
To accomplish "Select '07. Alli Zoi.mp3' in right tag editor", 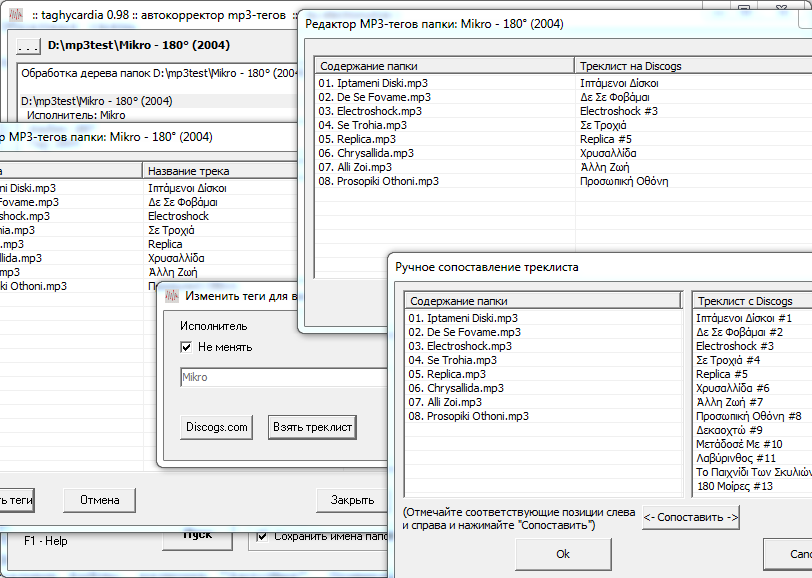I will (355, 167).
